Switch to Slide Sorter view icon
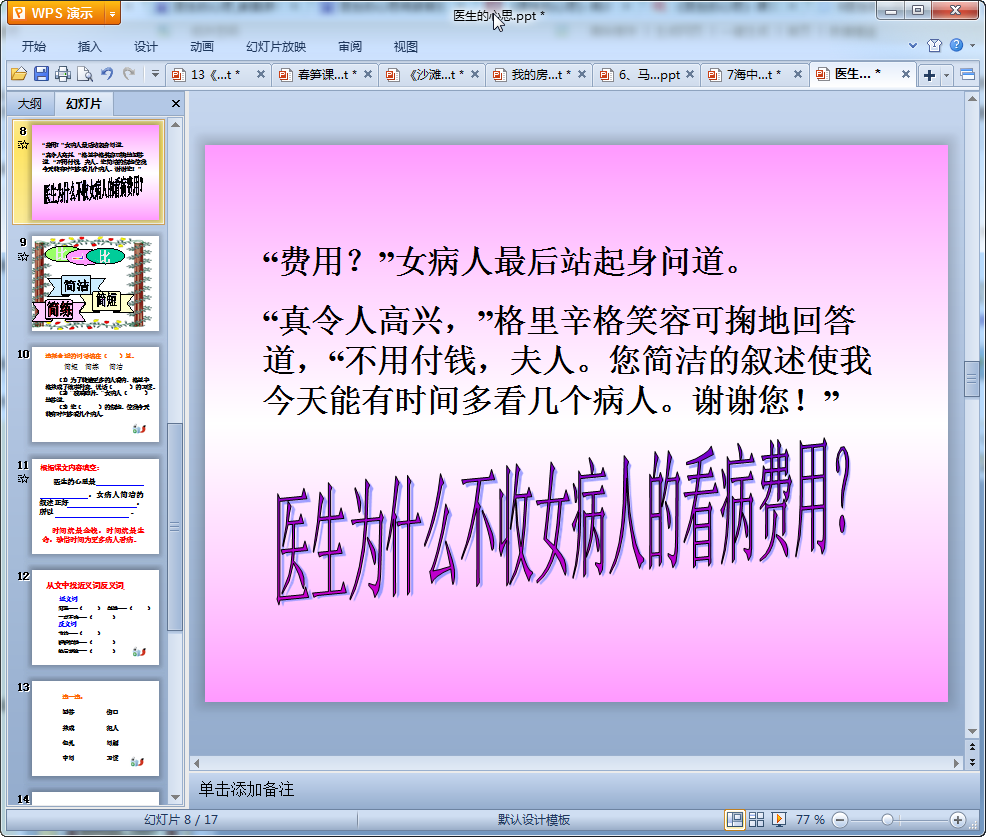Viewport: 986px width, 837px height. coord(756,819)
